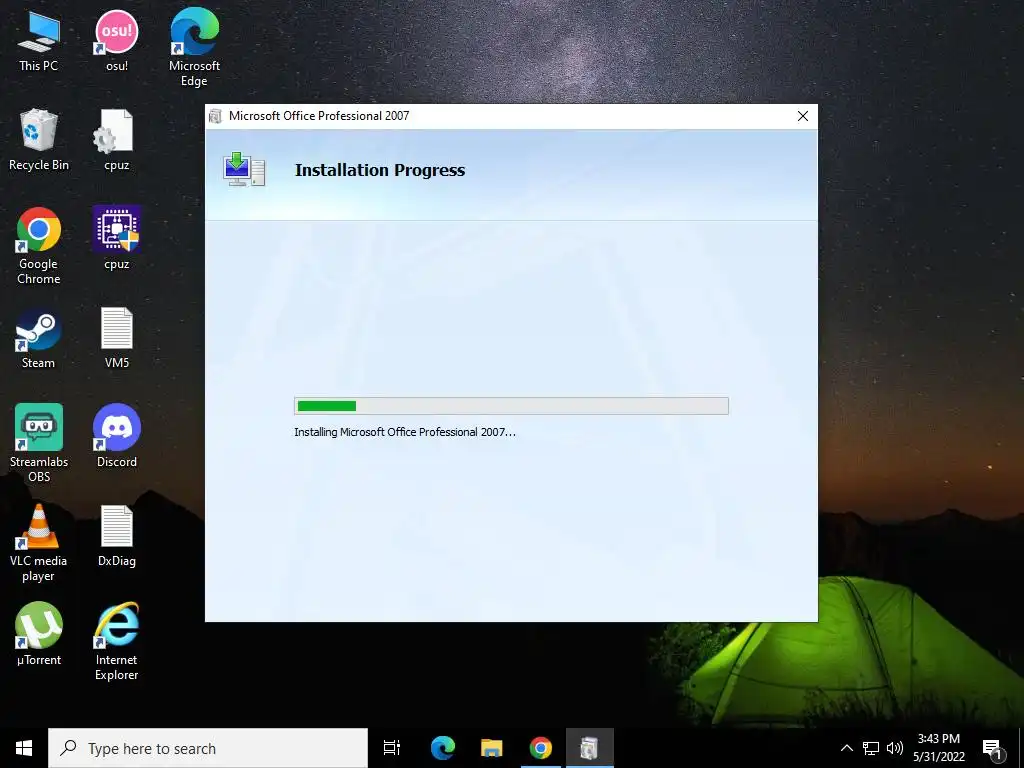Open File Explorer from the taskbar
Viewport: 1024px width, 768px height.
click(491, 748)
